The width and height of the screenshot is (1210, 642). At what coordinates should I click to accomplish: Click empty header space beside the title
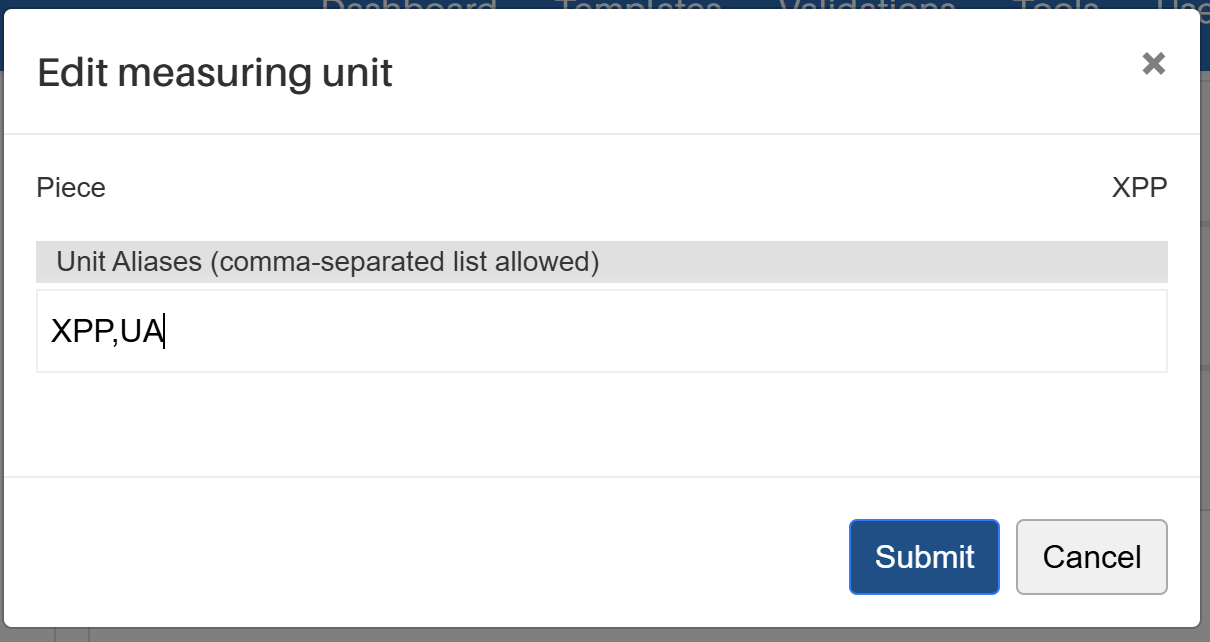(750, 73)
